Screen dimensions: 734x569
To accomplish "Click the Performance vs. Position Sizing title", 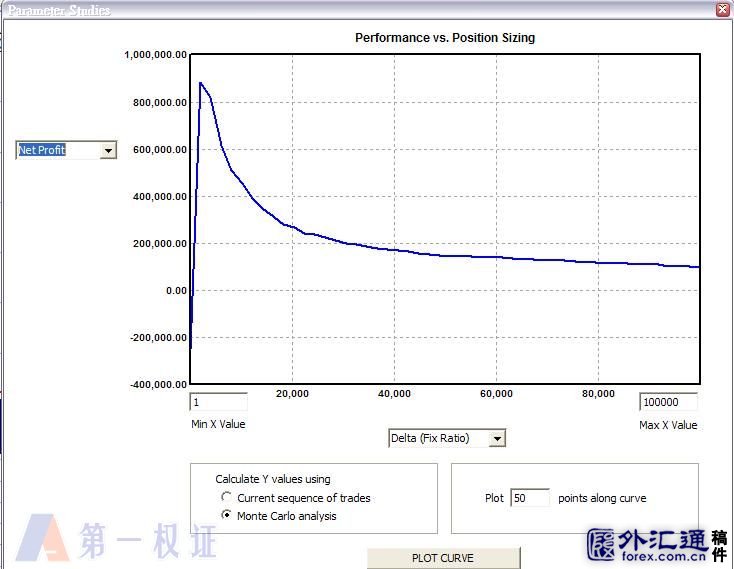I will (x=445, y=38).
